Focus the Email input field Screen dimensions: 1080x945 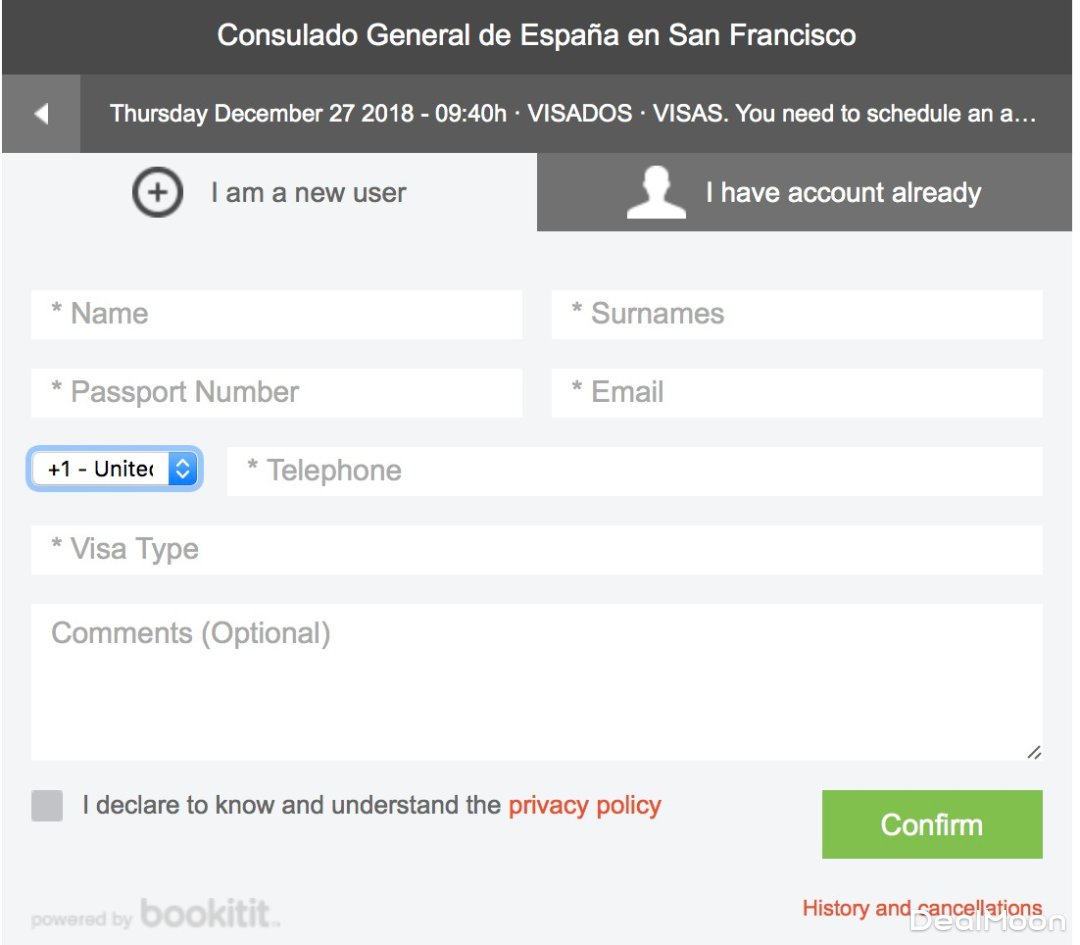797,392
